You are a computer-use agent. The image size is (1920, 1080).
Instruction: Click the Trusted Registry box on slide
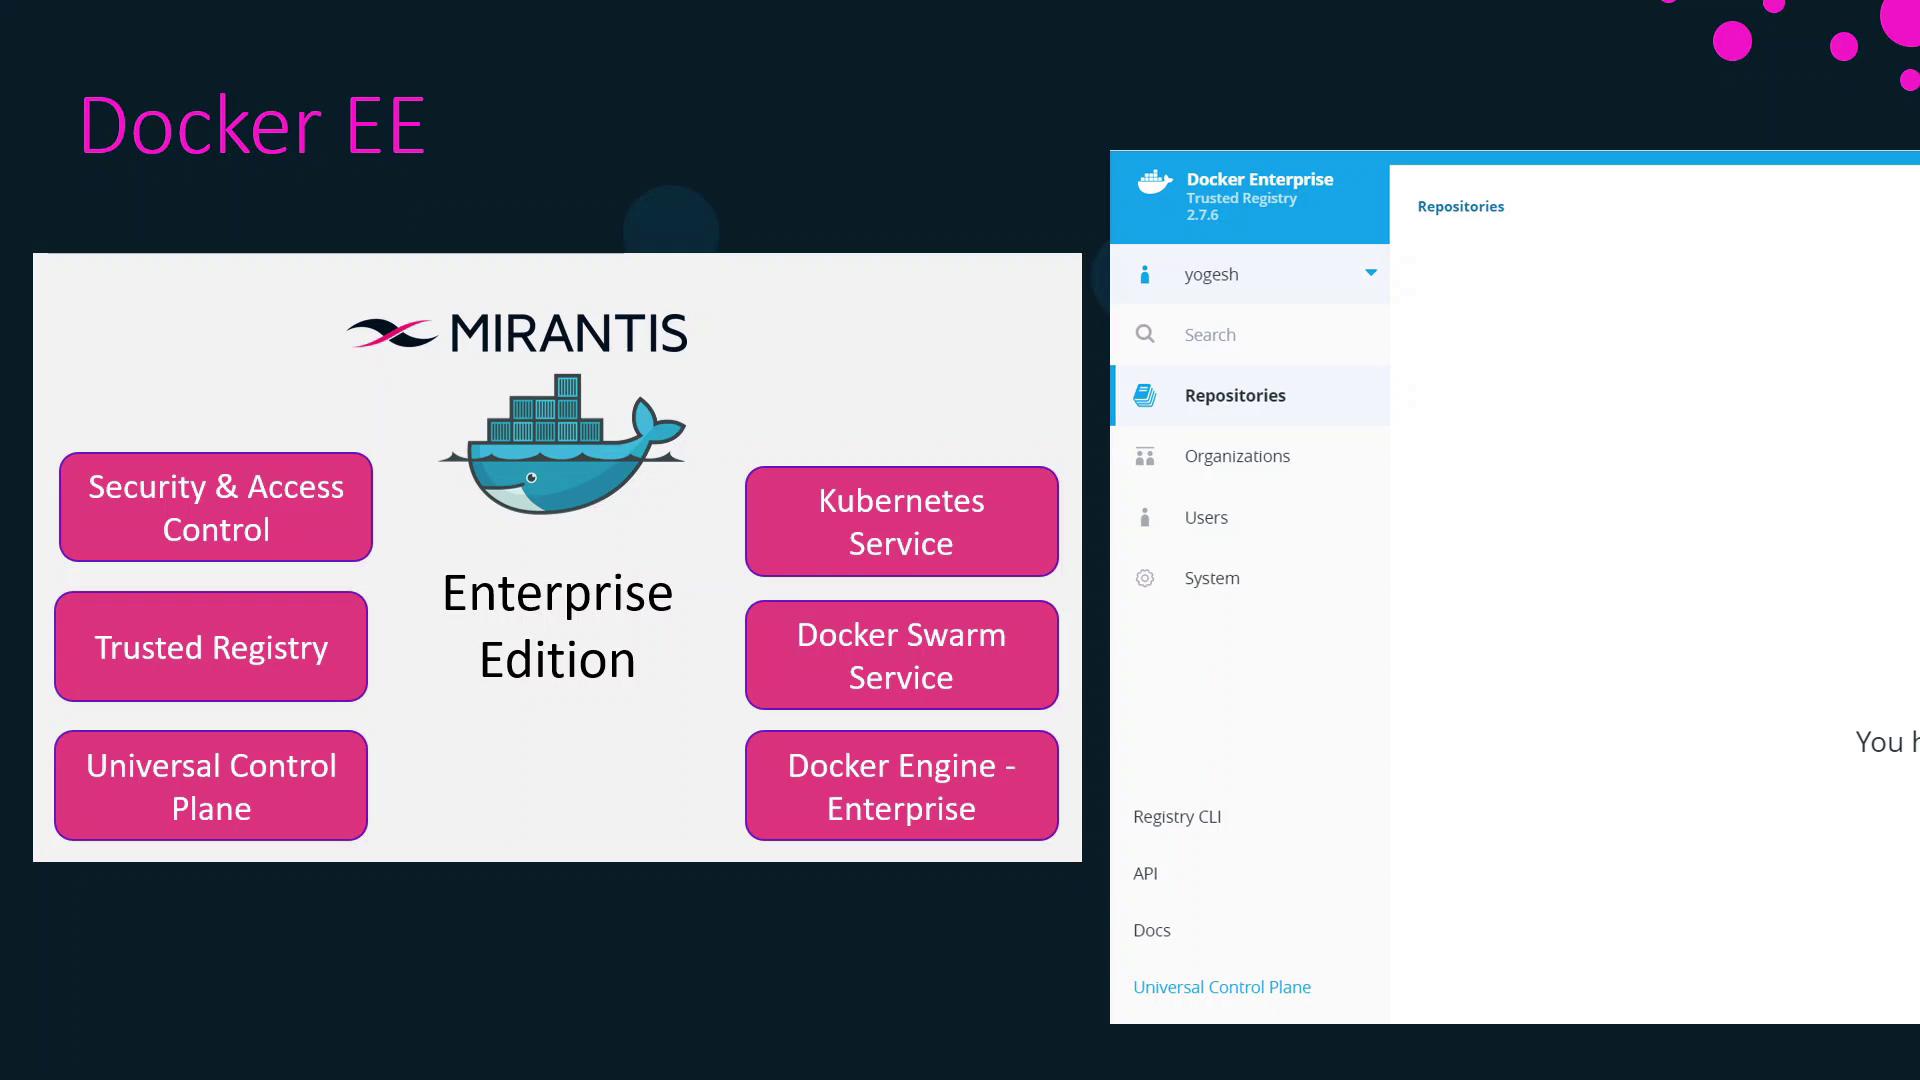[x=211, y=647]
